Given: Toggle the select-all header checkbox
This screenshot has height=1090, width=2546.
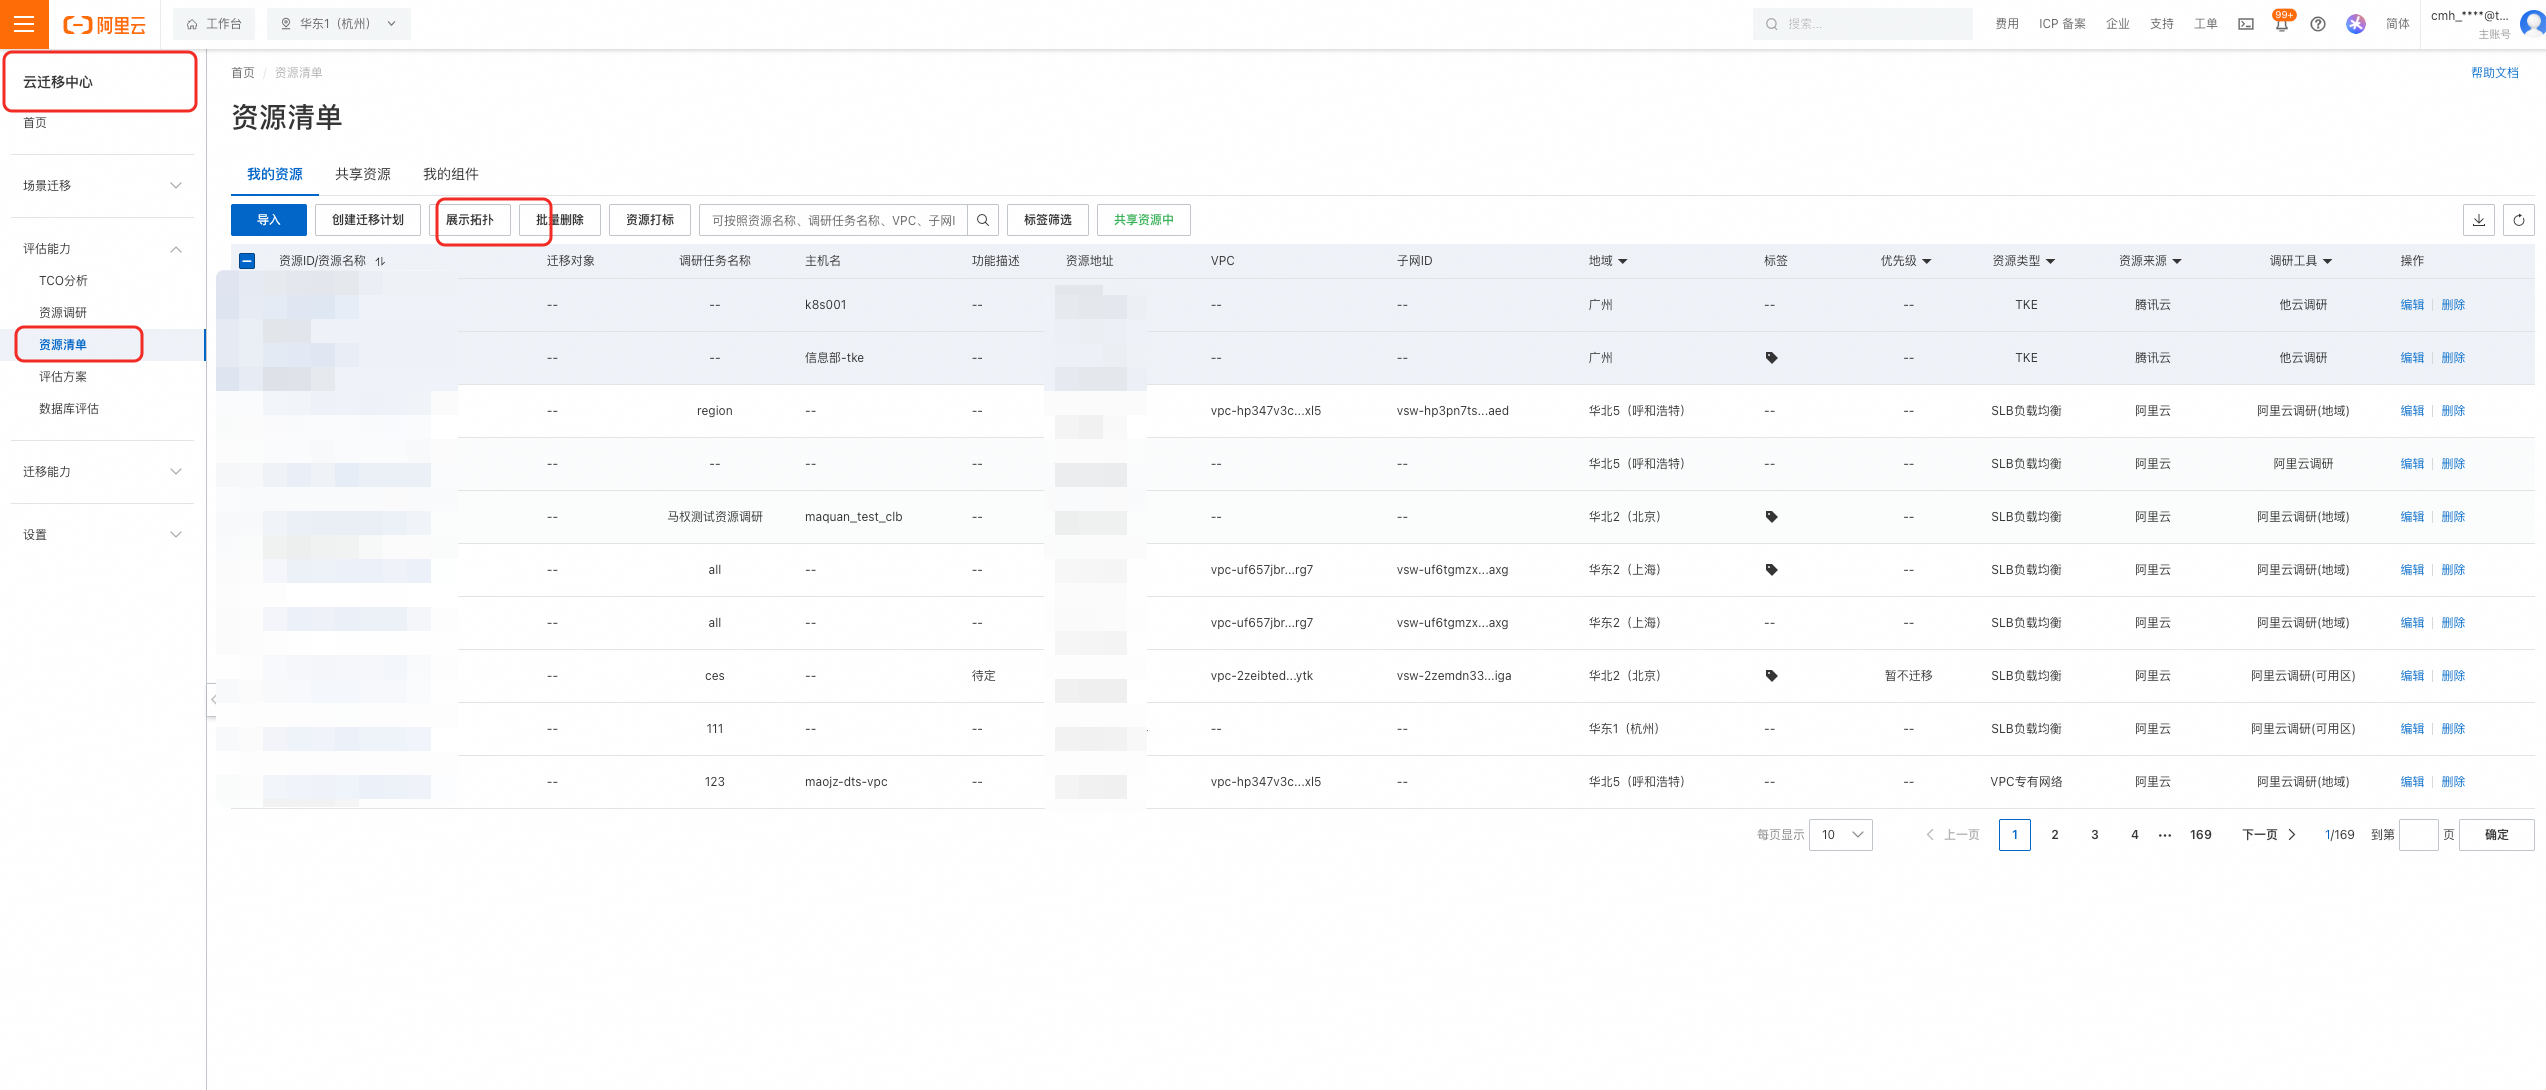Looking at the screenshot, I should (247, 261).
